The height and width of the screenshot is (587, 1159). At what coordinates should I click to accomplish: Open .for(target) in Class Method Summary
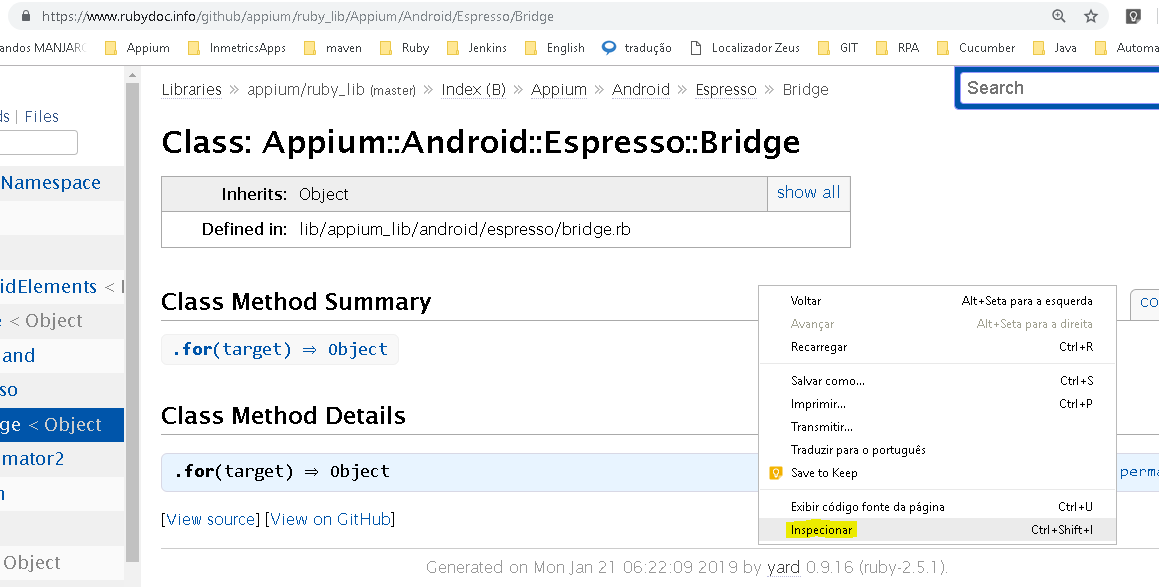pyautogui.click(x=279, y=349)
